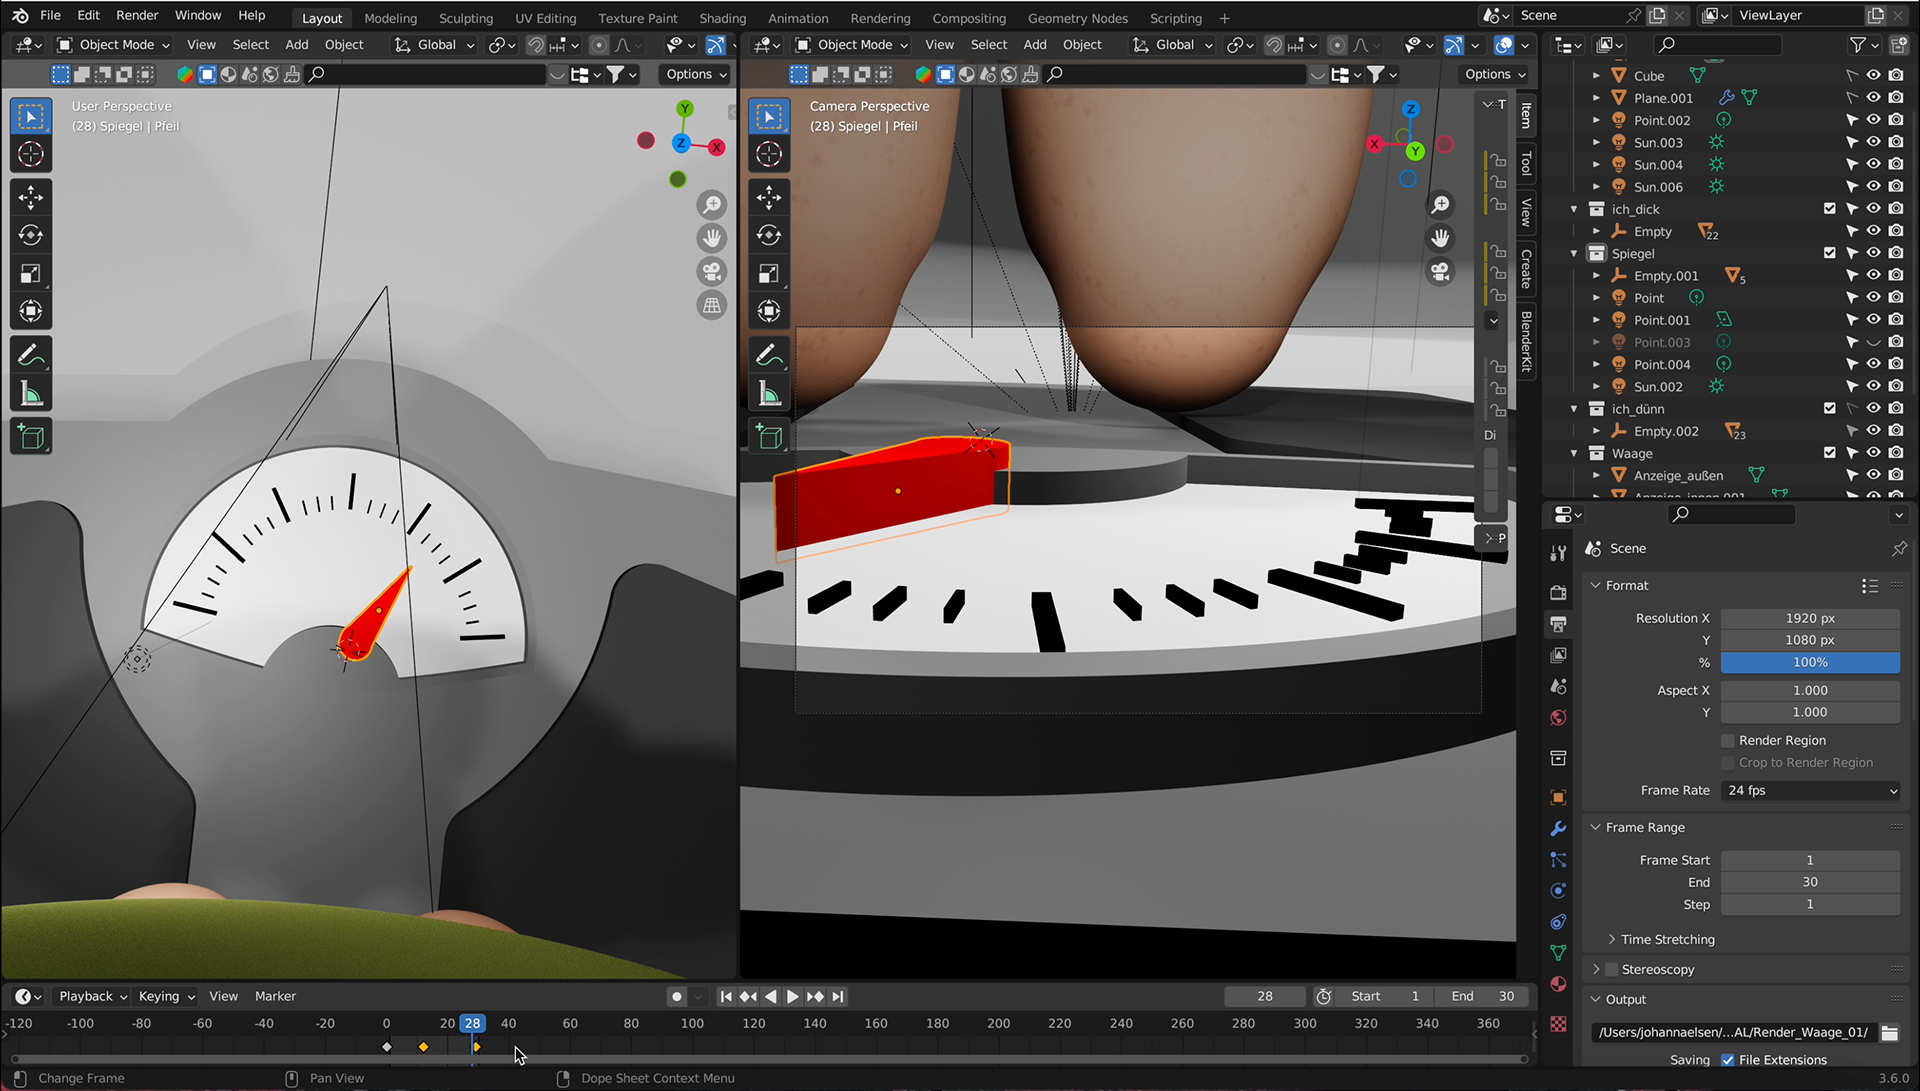
Task: Open the Render menu
Action: coord(137,15)
